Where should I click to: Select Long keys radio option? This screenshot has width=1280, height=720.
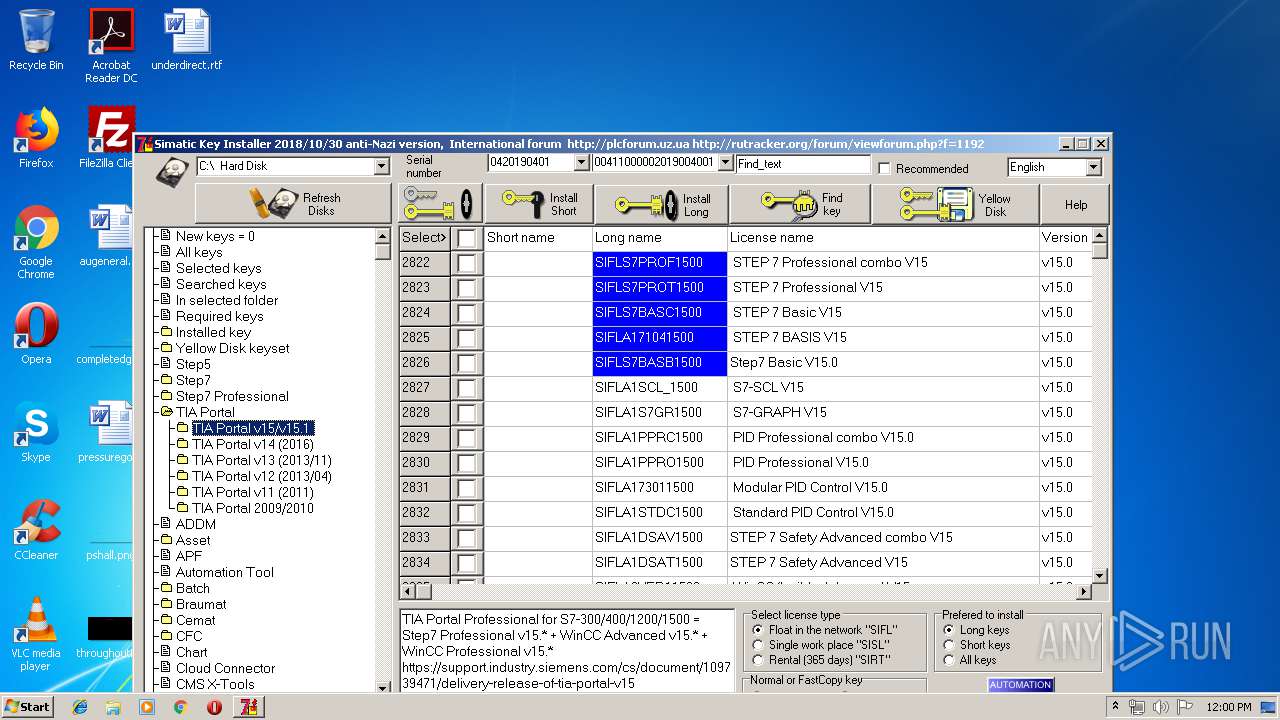(949, 630)
